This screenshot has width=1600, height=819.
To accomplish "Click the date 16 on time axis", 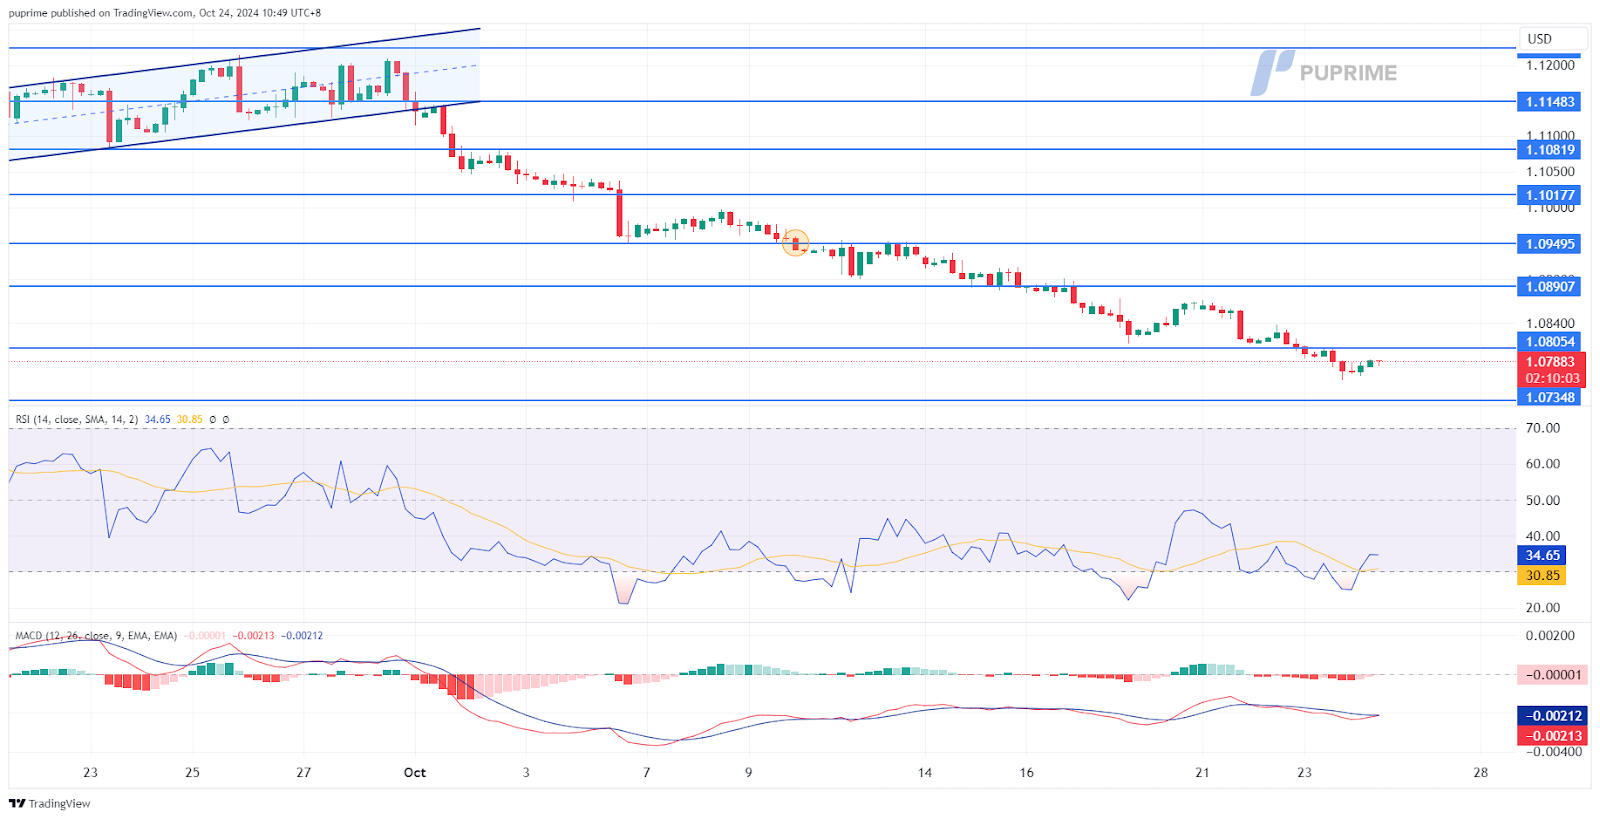I will click(1027, 773).
